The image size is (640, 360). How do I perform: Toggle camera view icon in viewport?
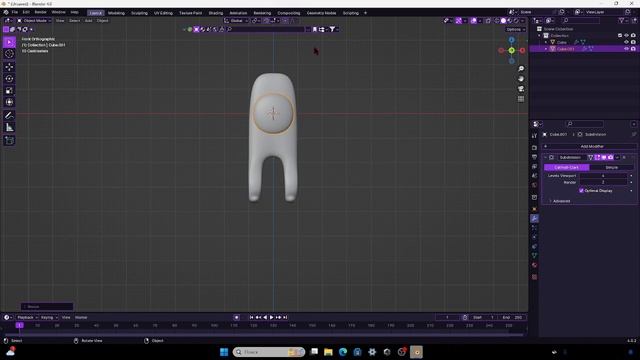521,89
